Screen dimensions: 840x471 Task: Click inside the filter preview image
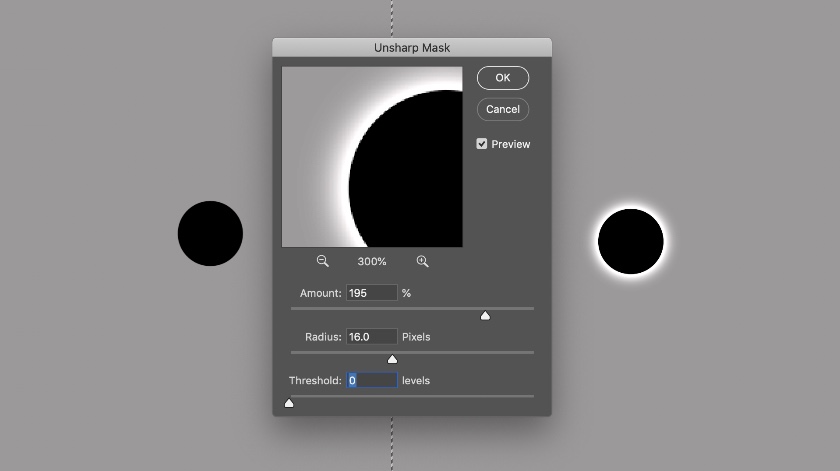pyautogui.click(x=372, y=157)
